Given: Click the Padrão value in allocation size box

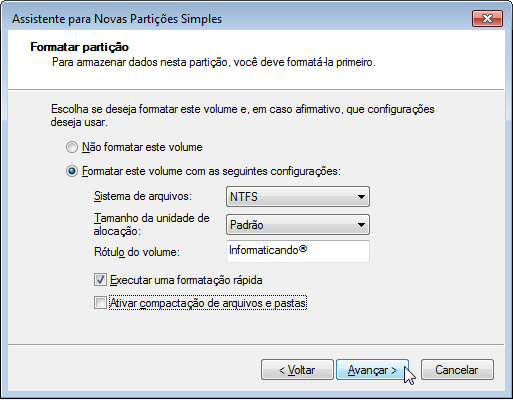Looking at the screenshot, I should [247, 225].
